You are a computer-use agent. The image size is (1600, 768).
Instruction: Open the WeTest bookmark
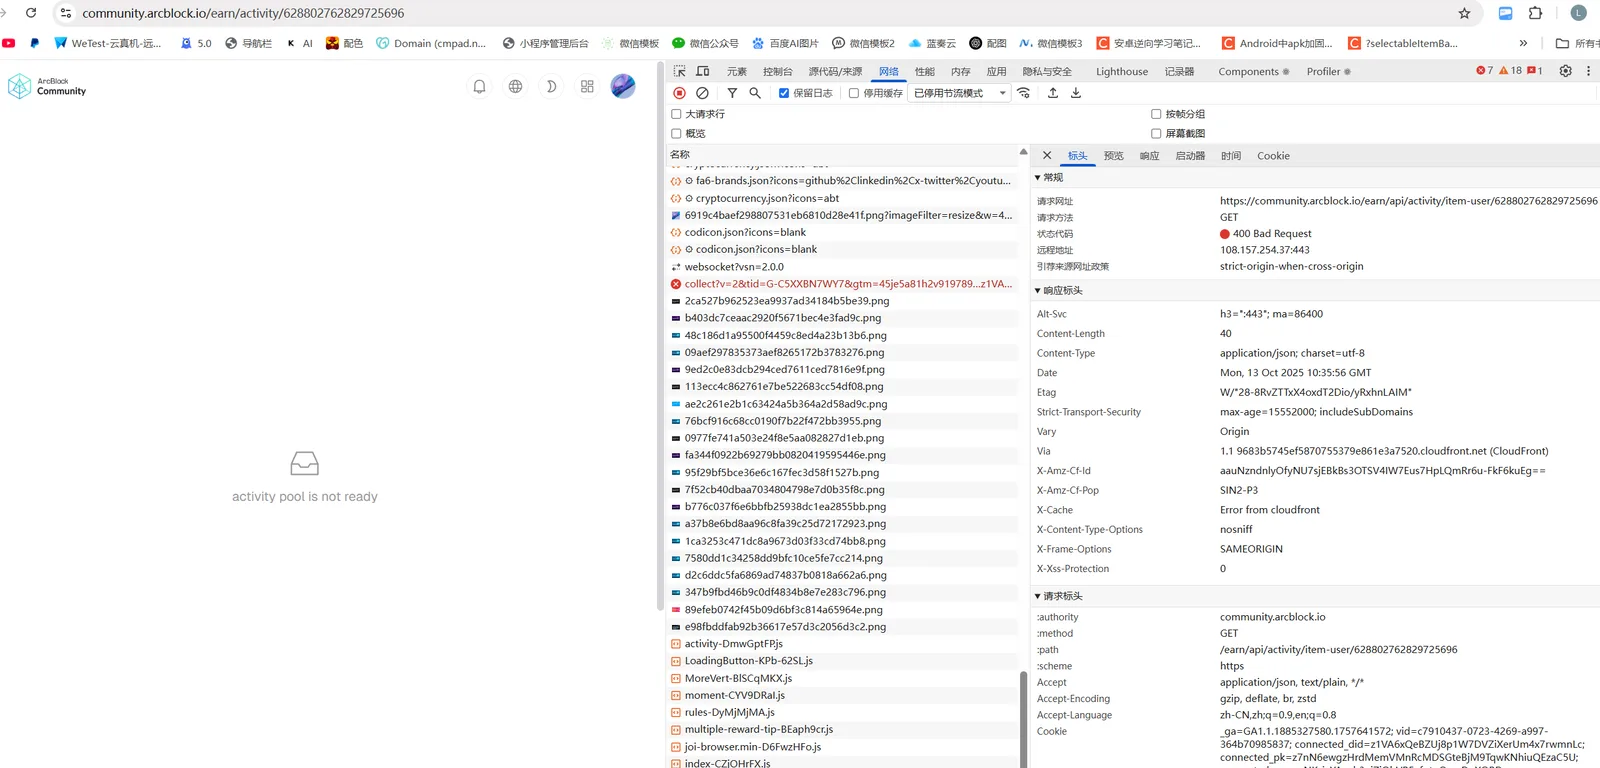pyautogui.click(x=107, y=43)
